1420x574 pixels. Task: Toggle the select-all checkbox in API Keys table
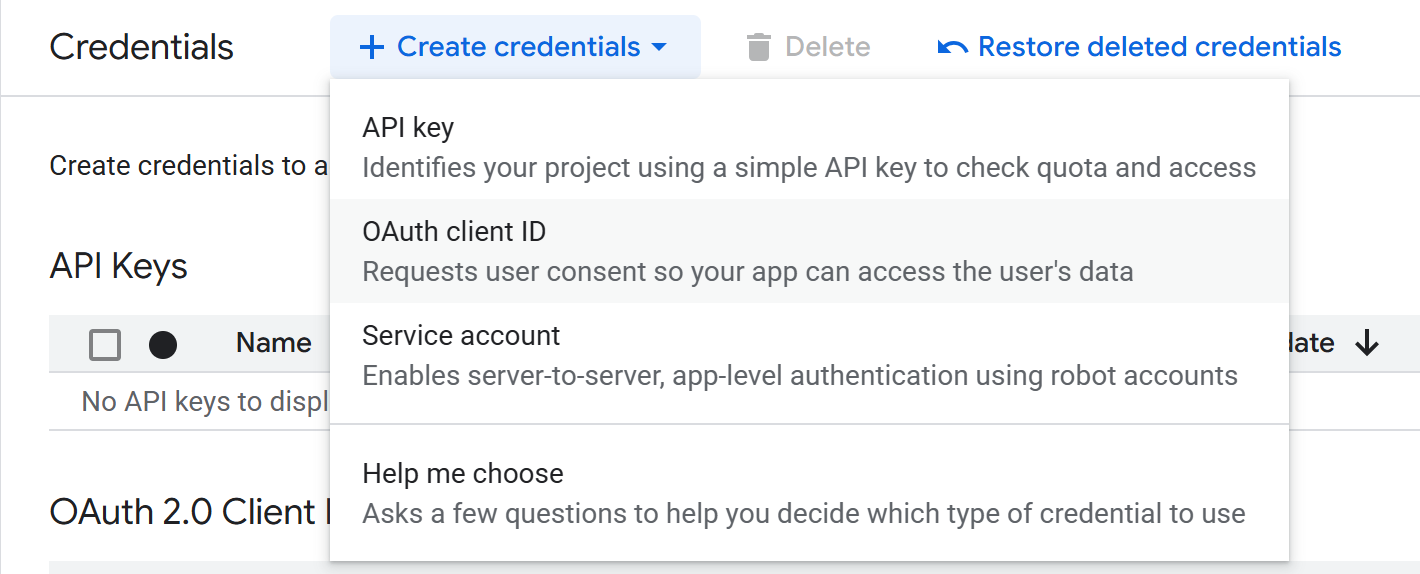click(105, 345)
